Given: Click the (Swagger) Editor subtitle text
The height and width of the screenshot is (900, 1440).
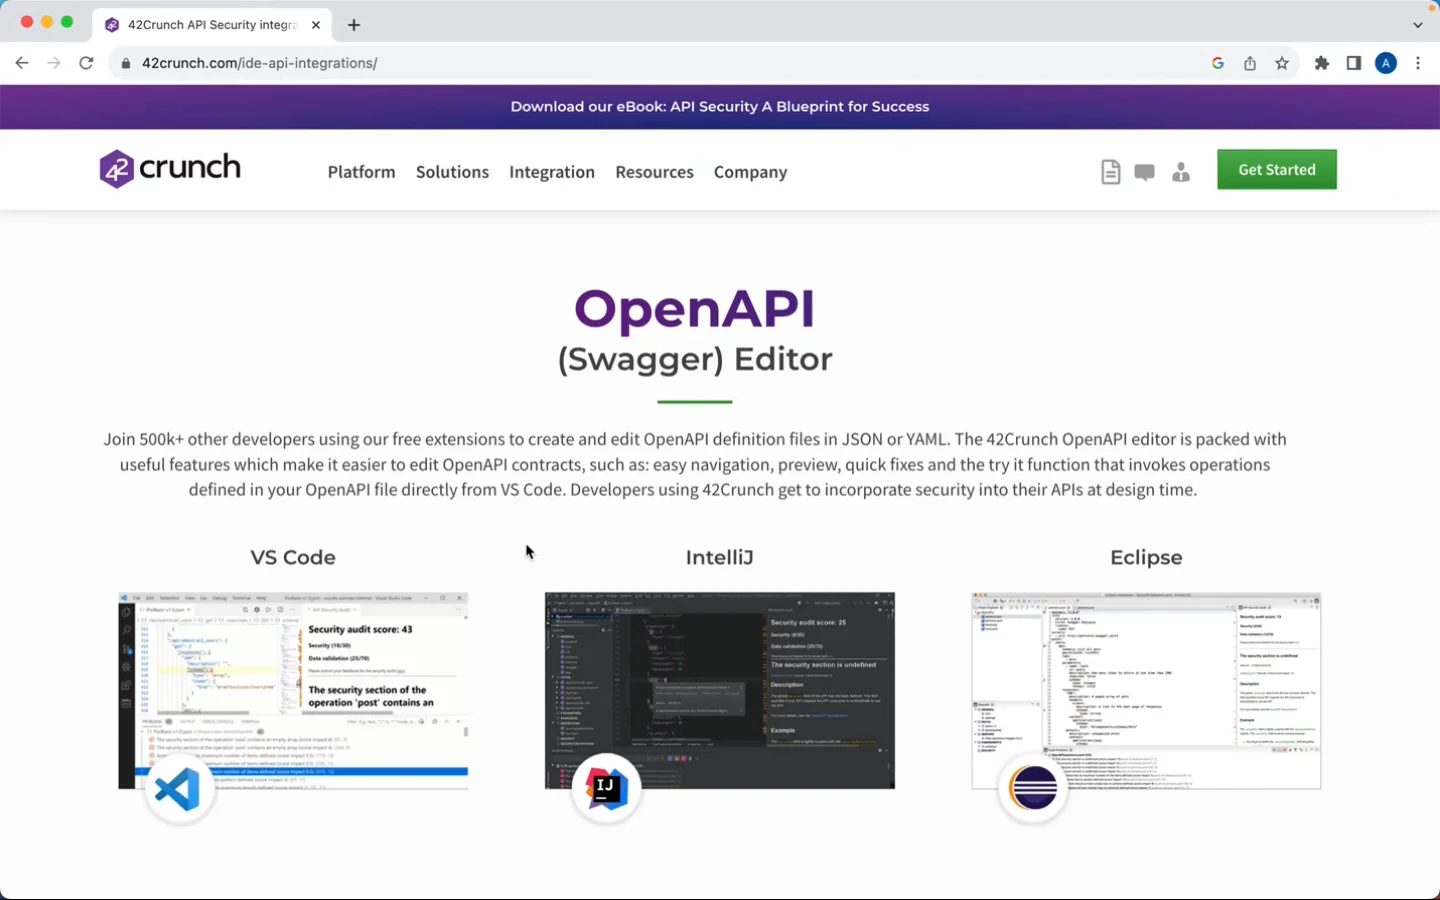Looking at the screenshot, I should coord(695,359).
